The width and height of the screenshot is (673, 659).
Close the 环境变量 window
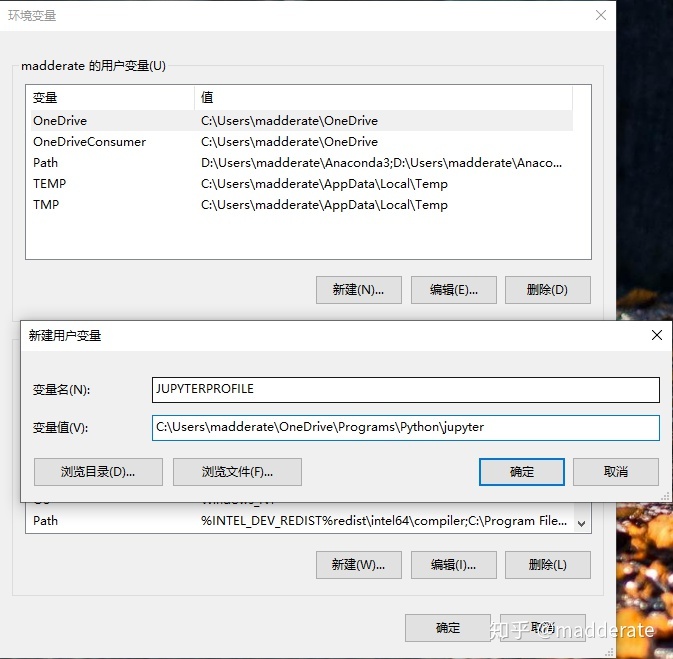pos(601,15)
